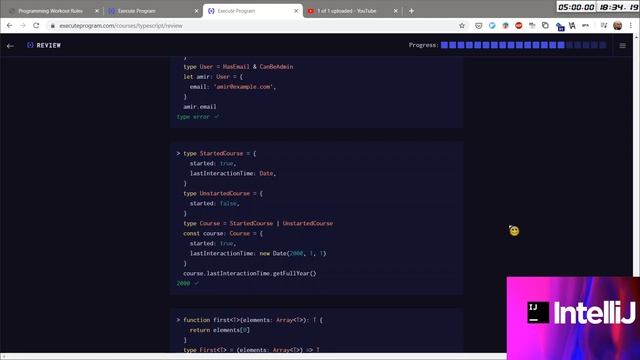Click the Execute Program logo icon

click(30, 45)
